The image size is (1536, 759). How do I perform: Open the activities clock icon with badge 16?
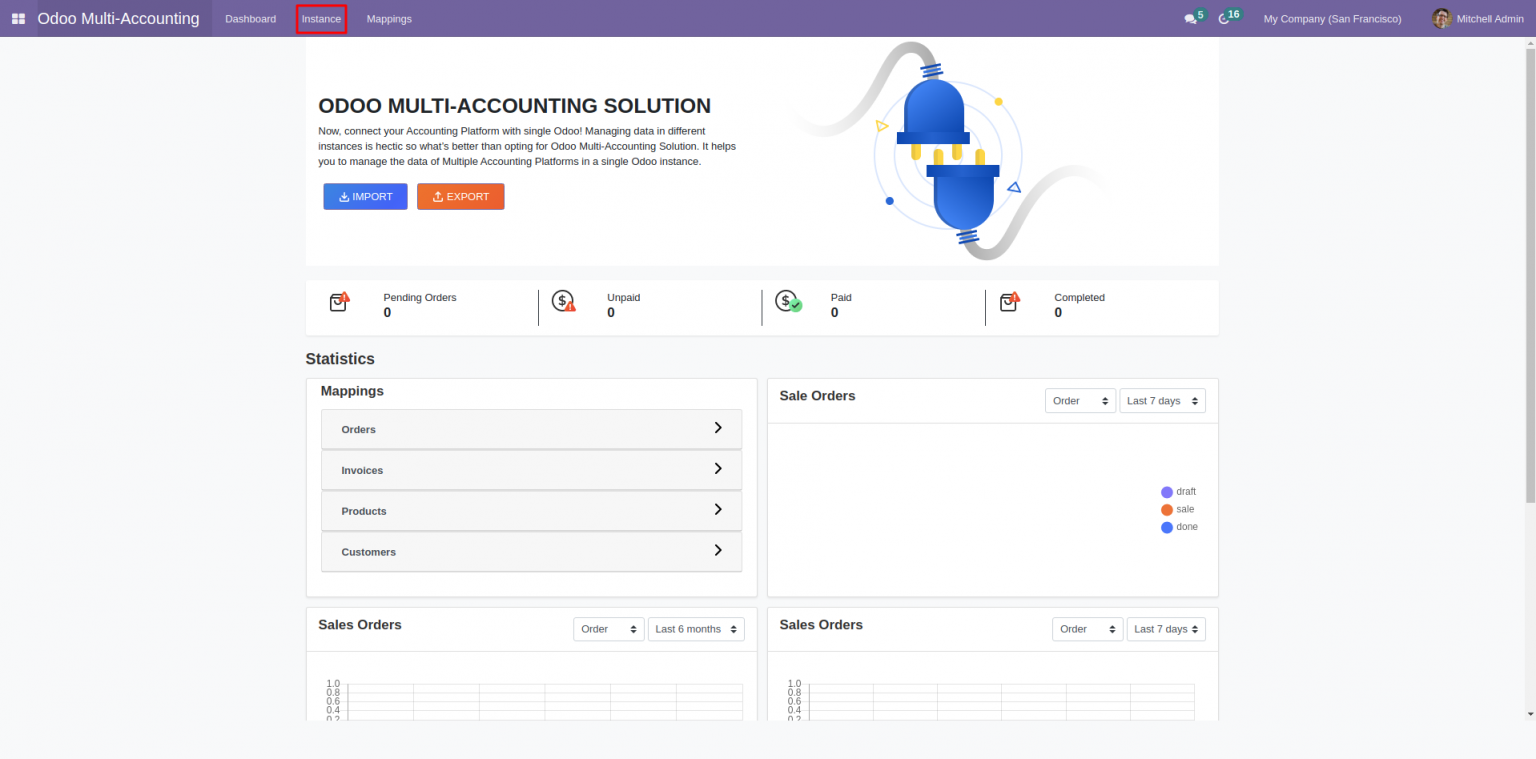[x=1224, y=19]
